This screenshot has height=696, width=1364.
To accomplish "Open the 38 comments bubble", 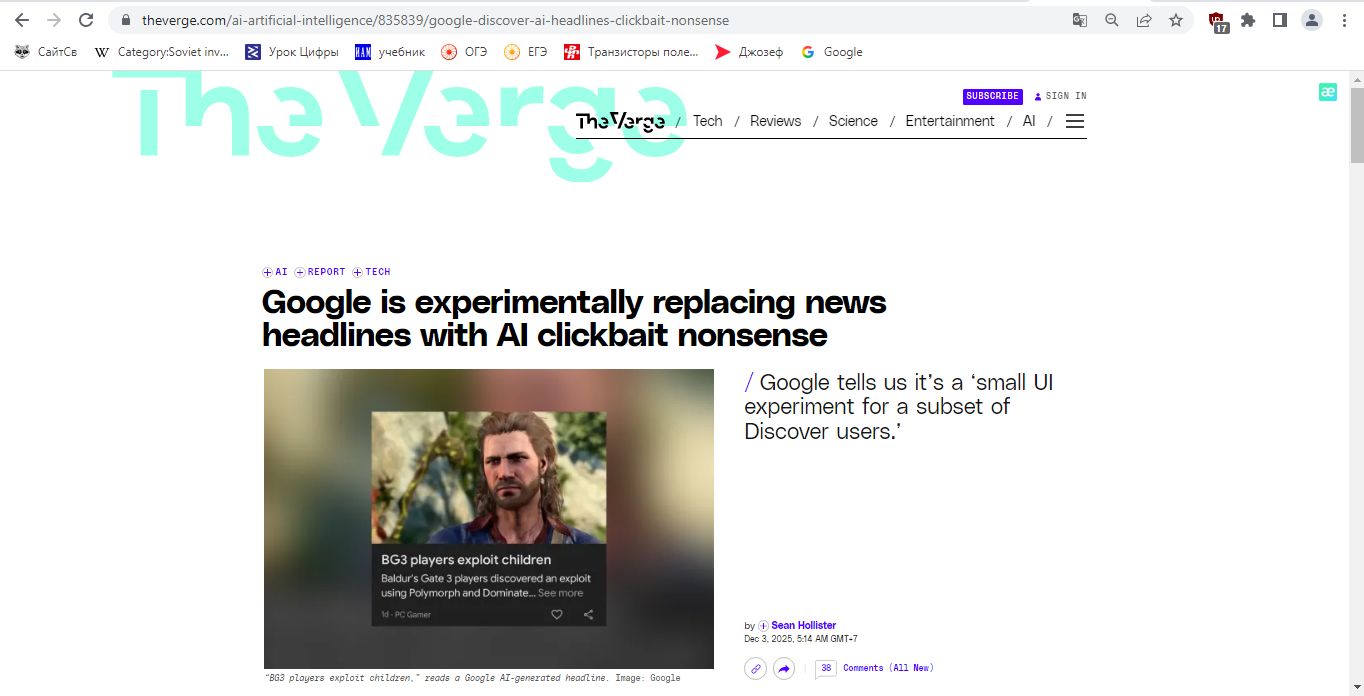I will click(x=826, y=668).
